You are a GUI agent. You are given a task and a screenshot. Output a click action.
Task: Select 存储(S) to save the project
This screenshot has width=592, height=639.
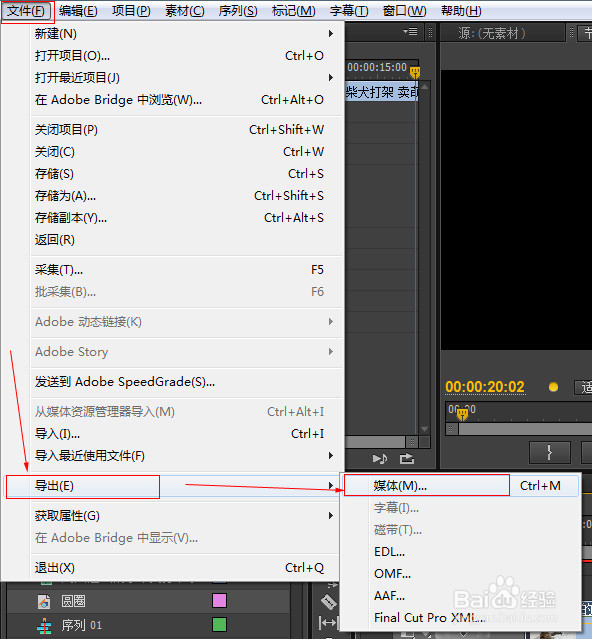click(185, 174)
